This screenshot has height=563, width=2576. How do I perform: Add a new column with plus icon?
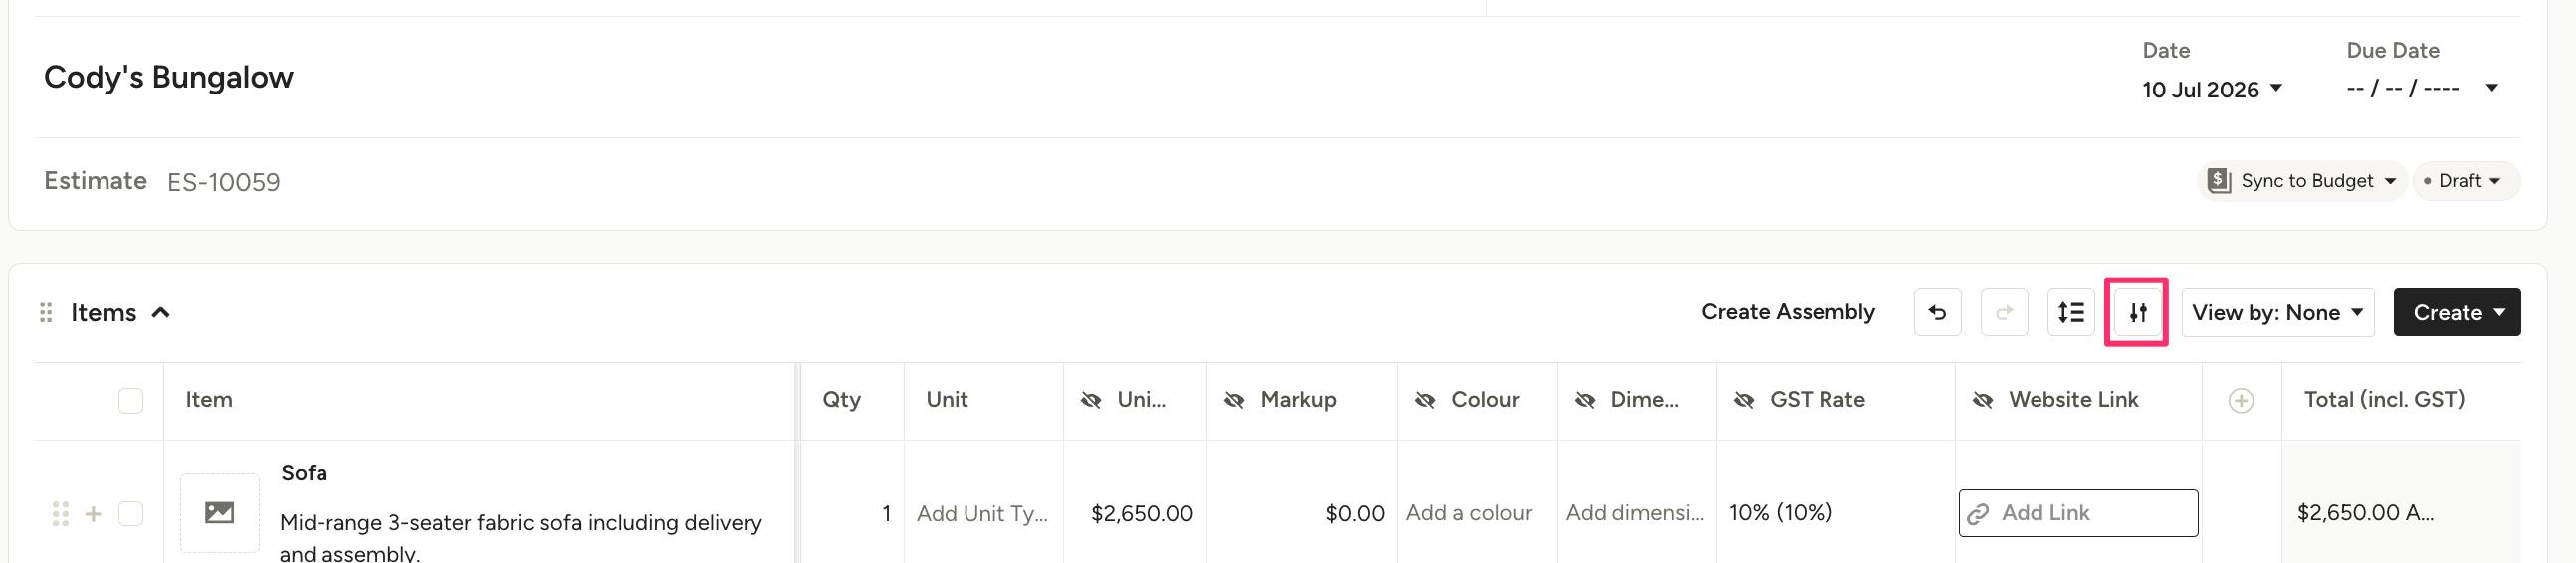[2241, 401]
